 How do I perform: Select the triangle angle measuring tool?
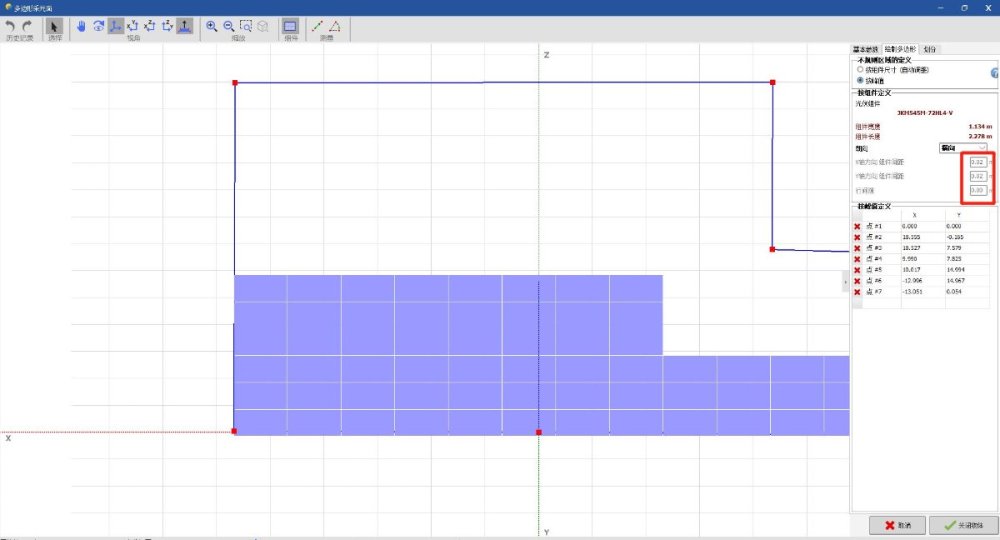334,27
